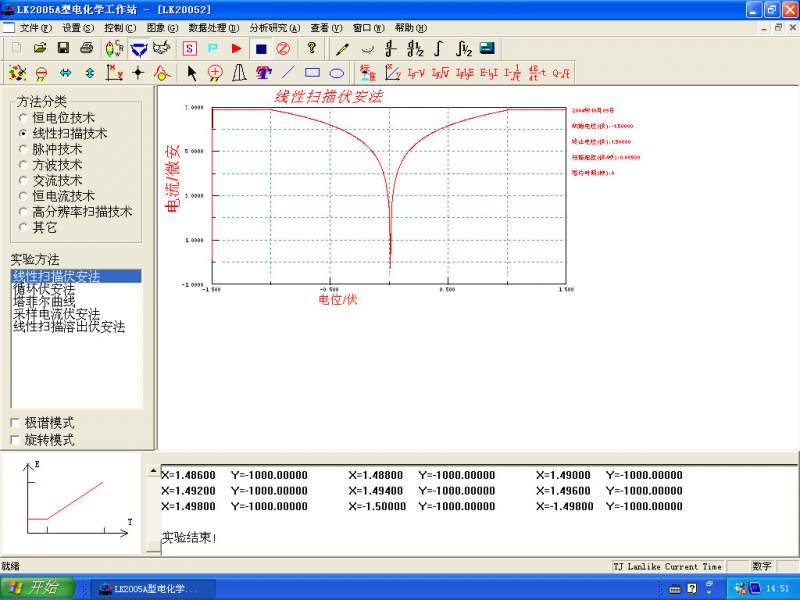Select the integral tool icon
Image resolution: width=800 pixels, height=600 pixels.
point(438,48)
